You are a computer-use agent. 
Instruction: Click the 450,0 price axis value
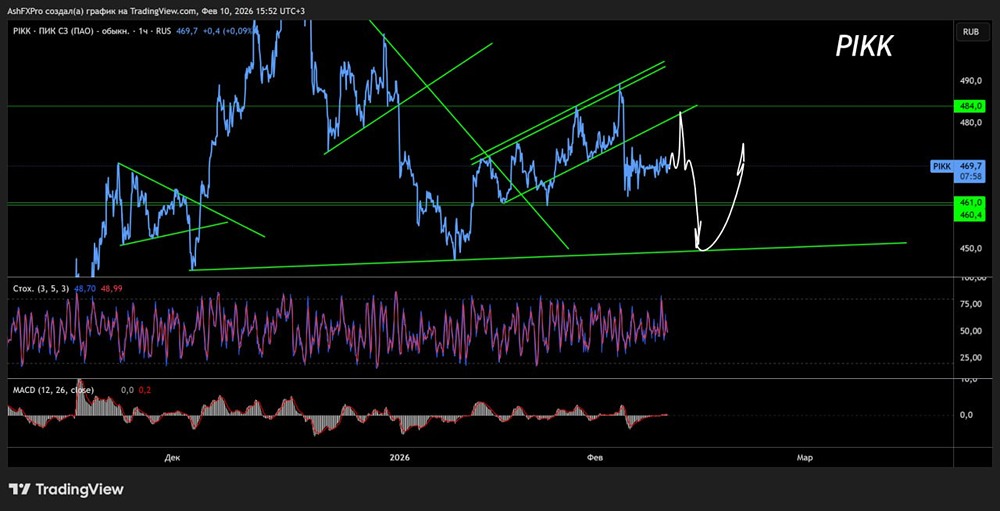pyautogui.click(x=970, y=248)
